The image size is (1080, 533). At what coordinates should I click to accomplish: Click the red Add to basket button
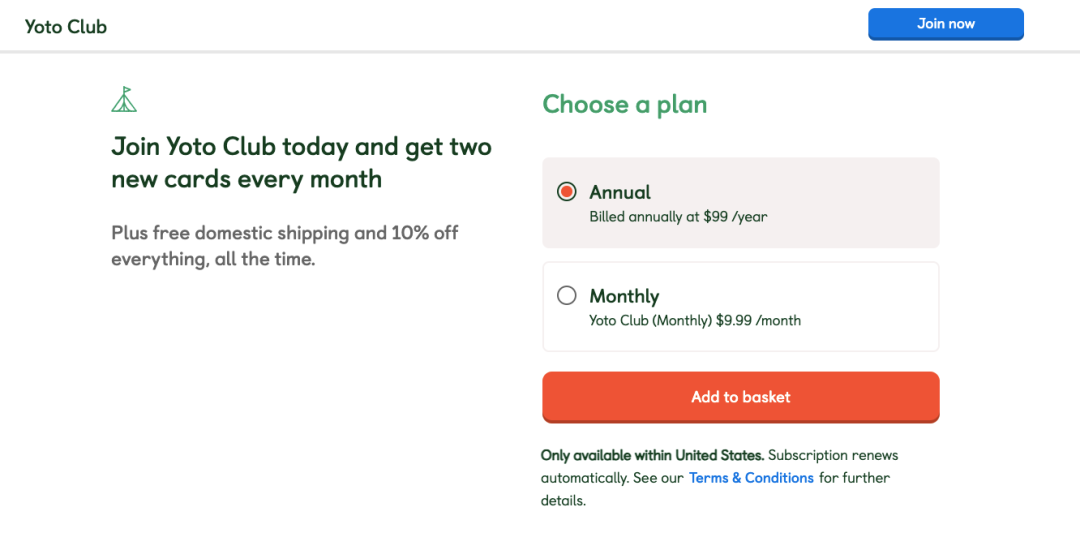click(740, 397)
